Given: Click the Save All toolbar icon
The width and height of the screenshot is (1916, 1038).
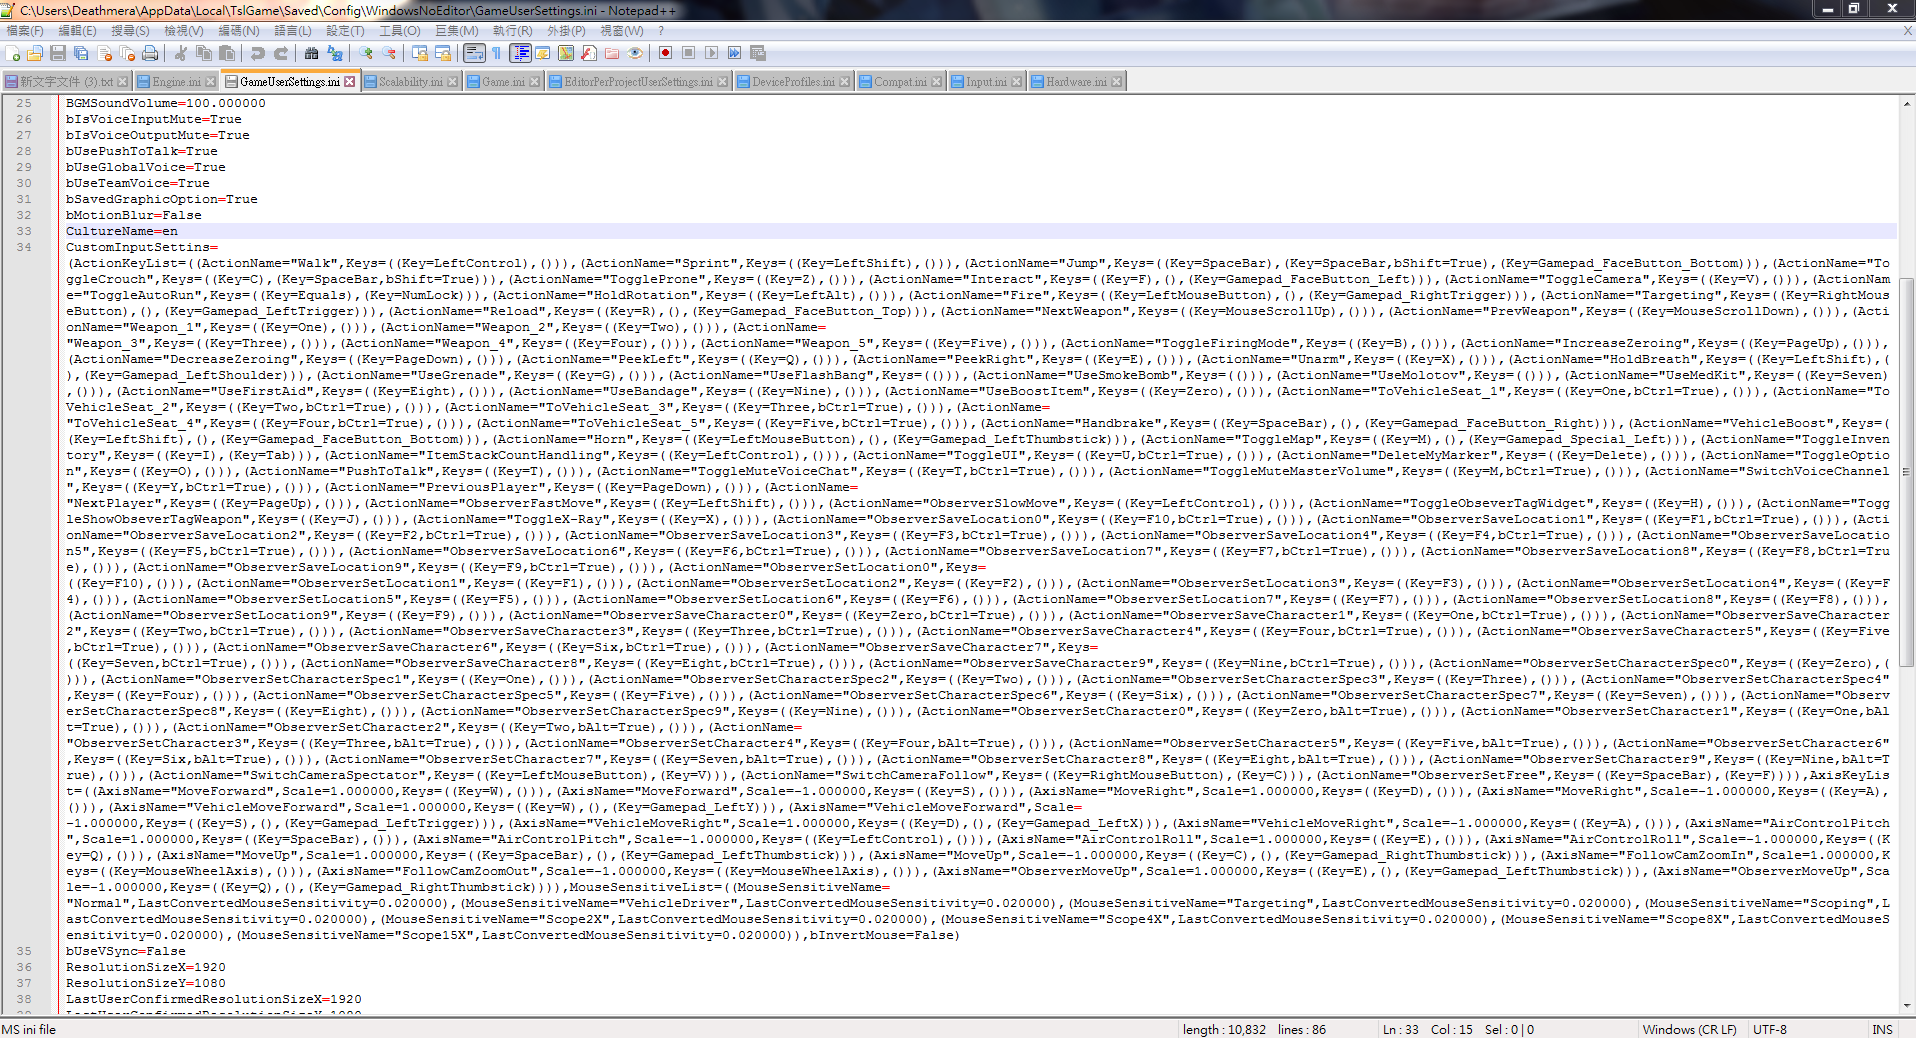Looking at the screenshot, I should [x=81, y=53].
